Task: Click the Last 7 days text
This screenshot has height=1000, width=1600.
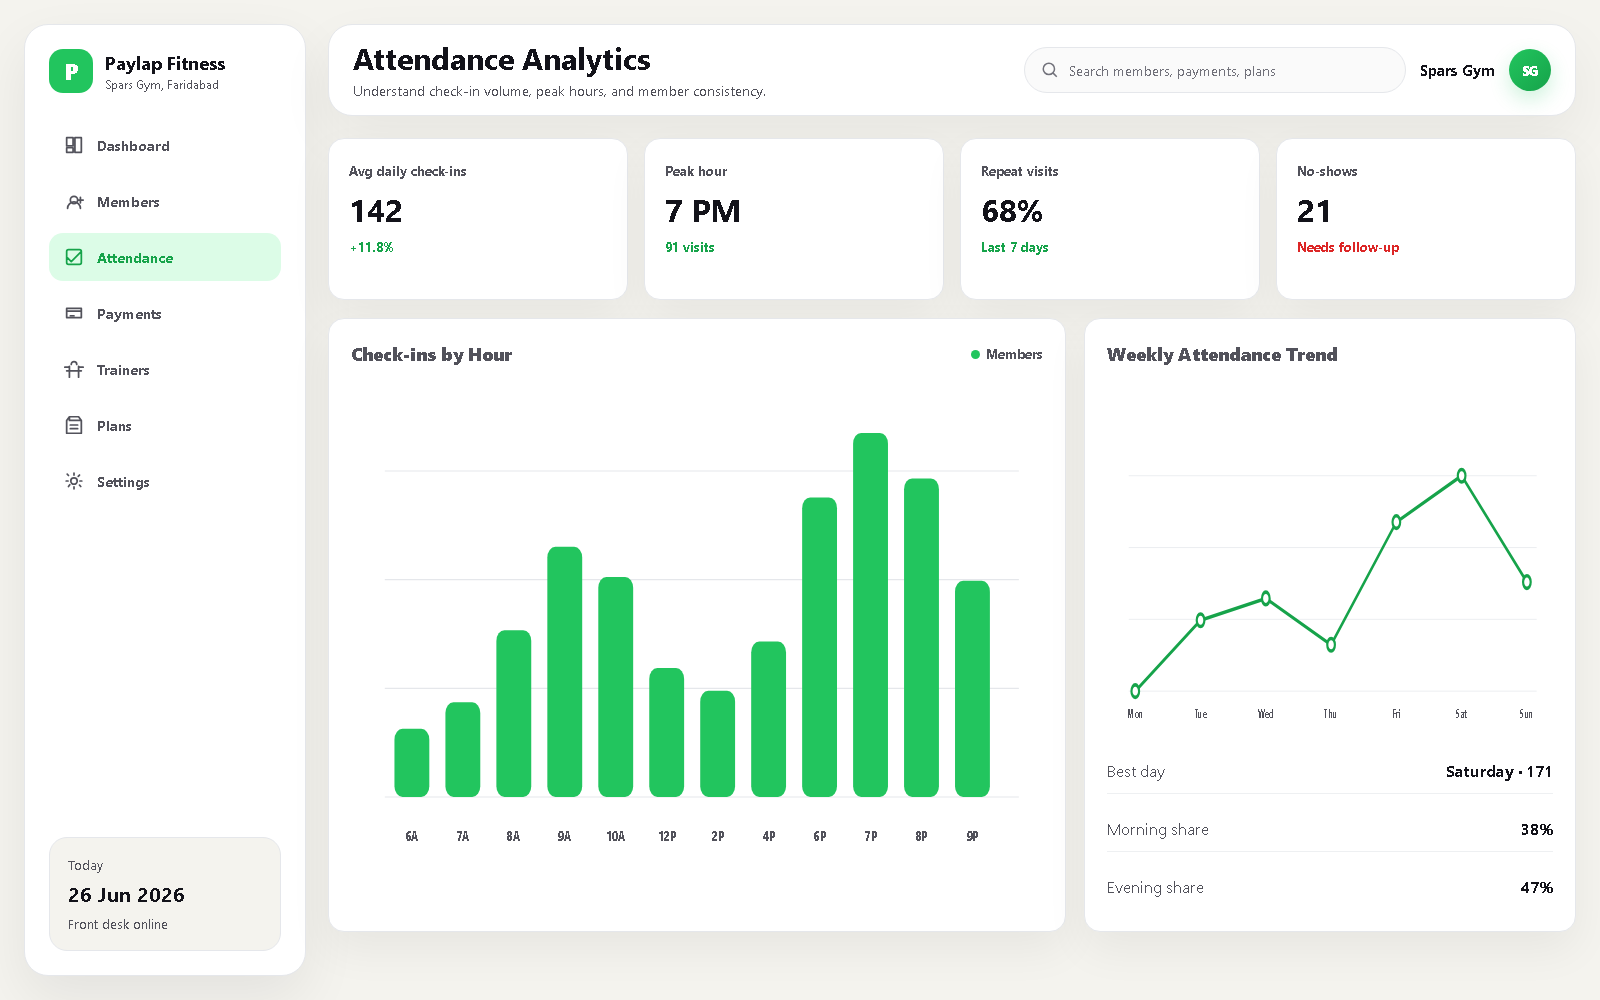Action: click(x=1015, y=247)
